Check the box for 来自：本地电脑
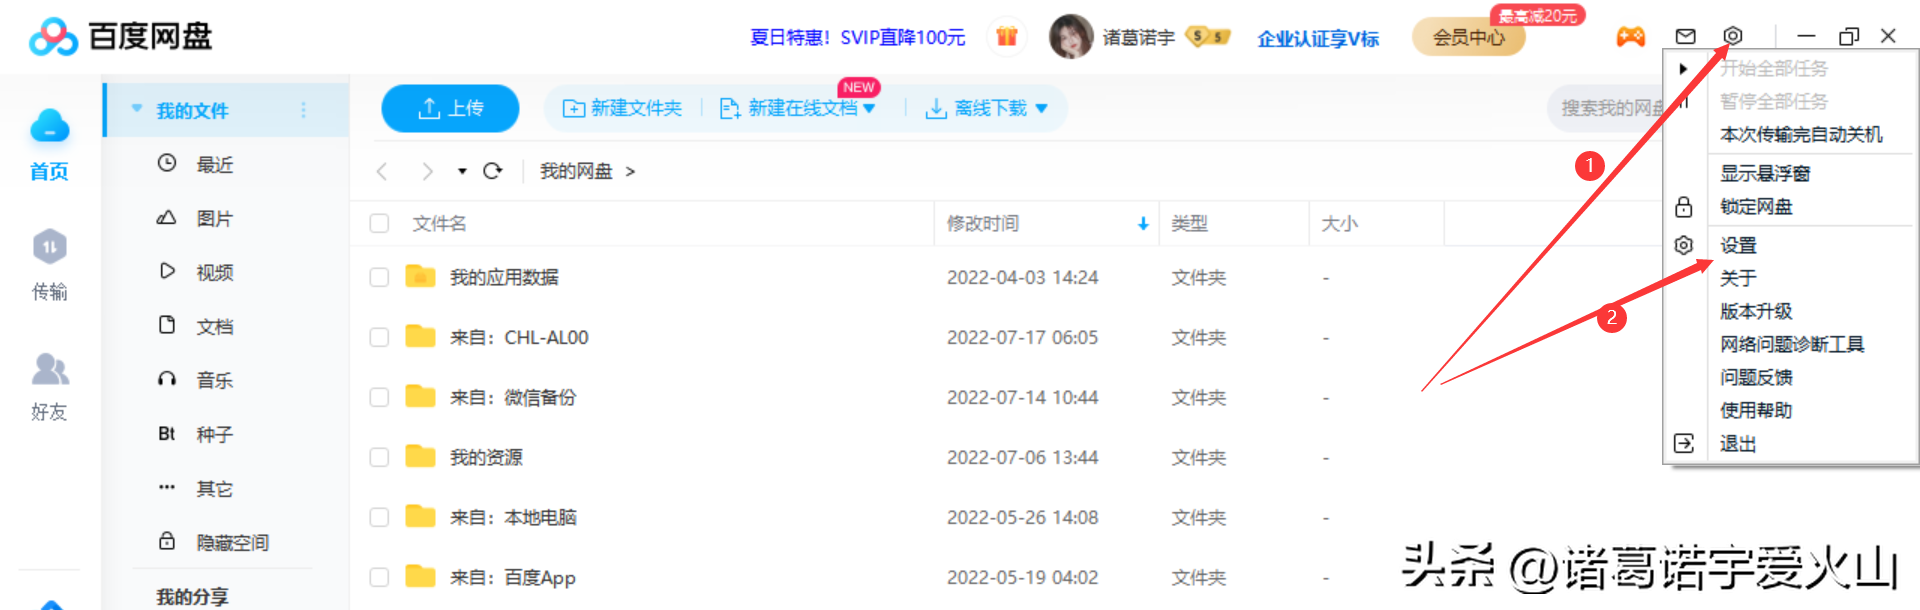Image resolution: width=1920 pixels, height=610 pixels. (379, 517)
